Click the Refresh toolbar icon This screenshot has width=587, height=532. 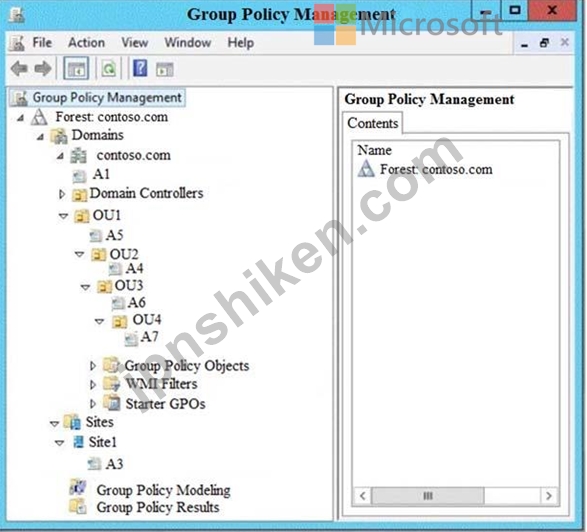coord(109,69)
